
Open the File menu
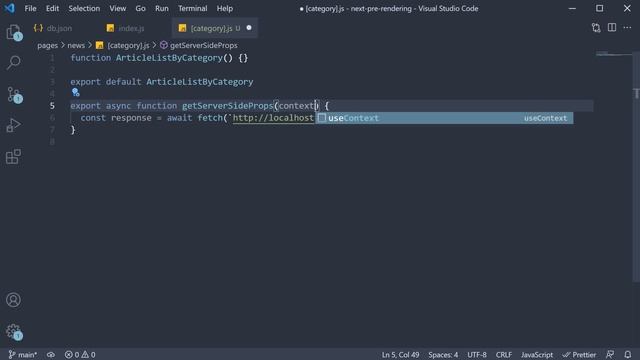(x=30, y=8)
